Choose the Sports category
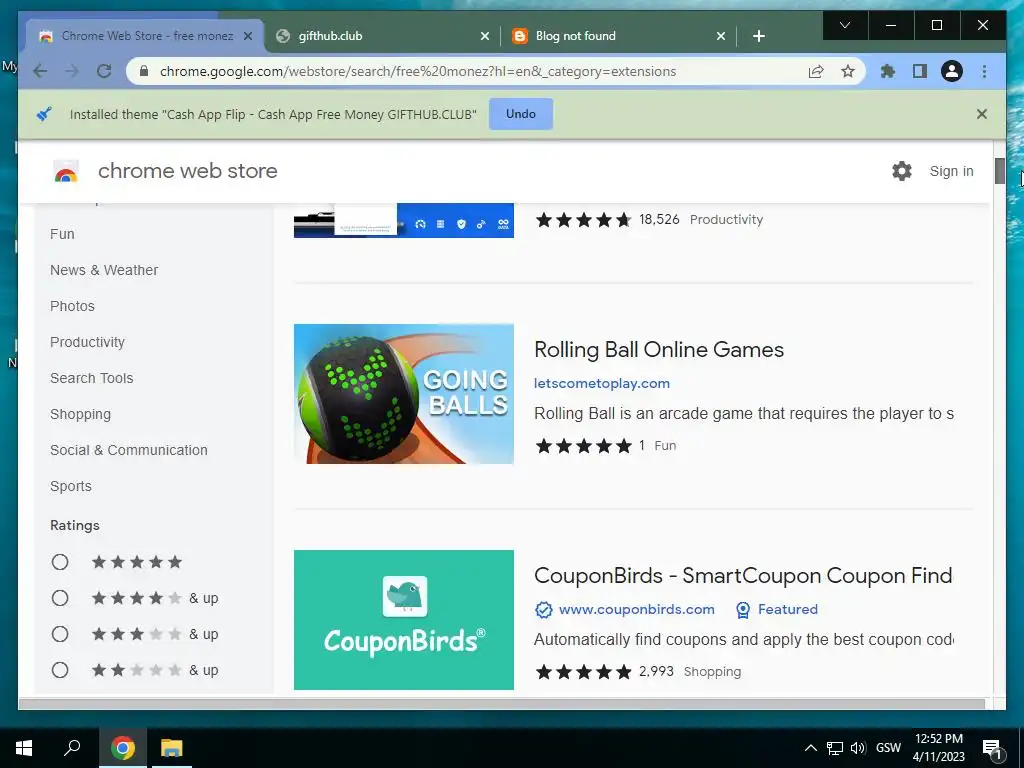Screen dimensions: 1024x768 tap(71, 486)
